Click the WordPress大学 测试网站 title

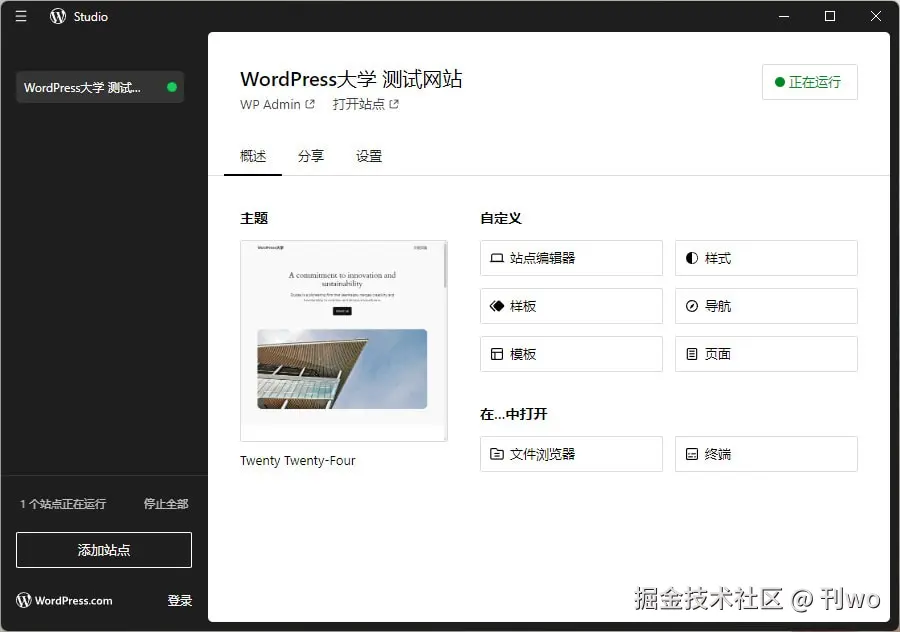coord(351,79)
